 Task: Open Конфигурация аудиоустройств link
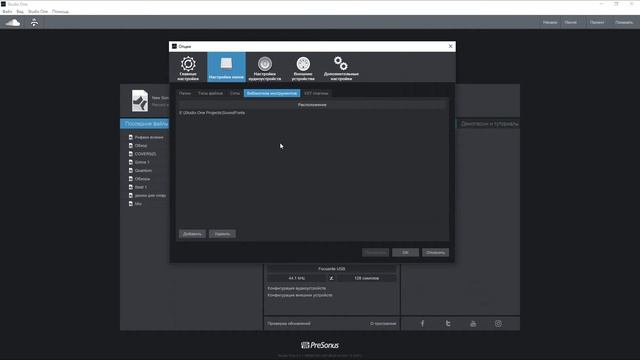(297, 288)
